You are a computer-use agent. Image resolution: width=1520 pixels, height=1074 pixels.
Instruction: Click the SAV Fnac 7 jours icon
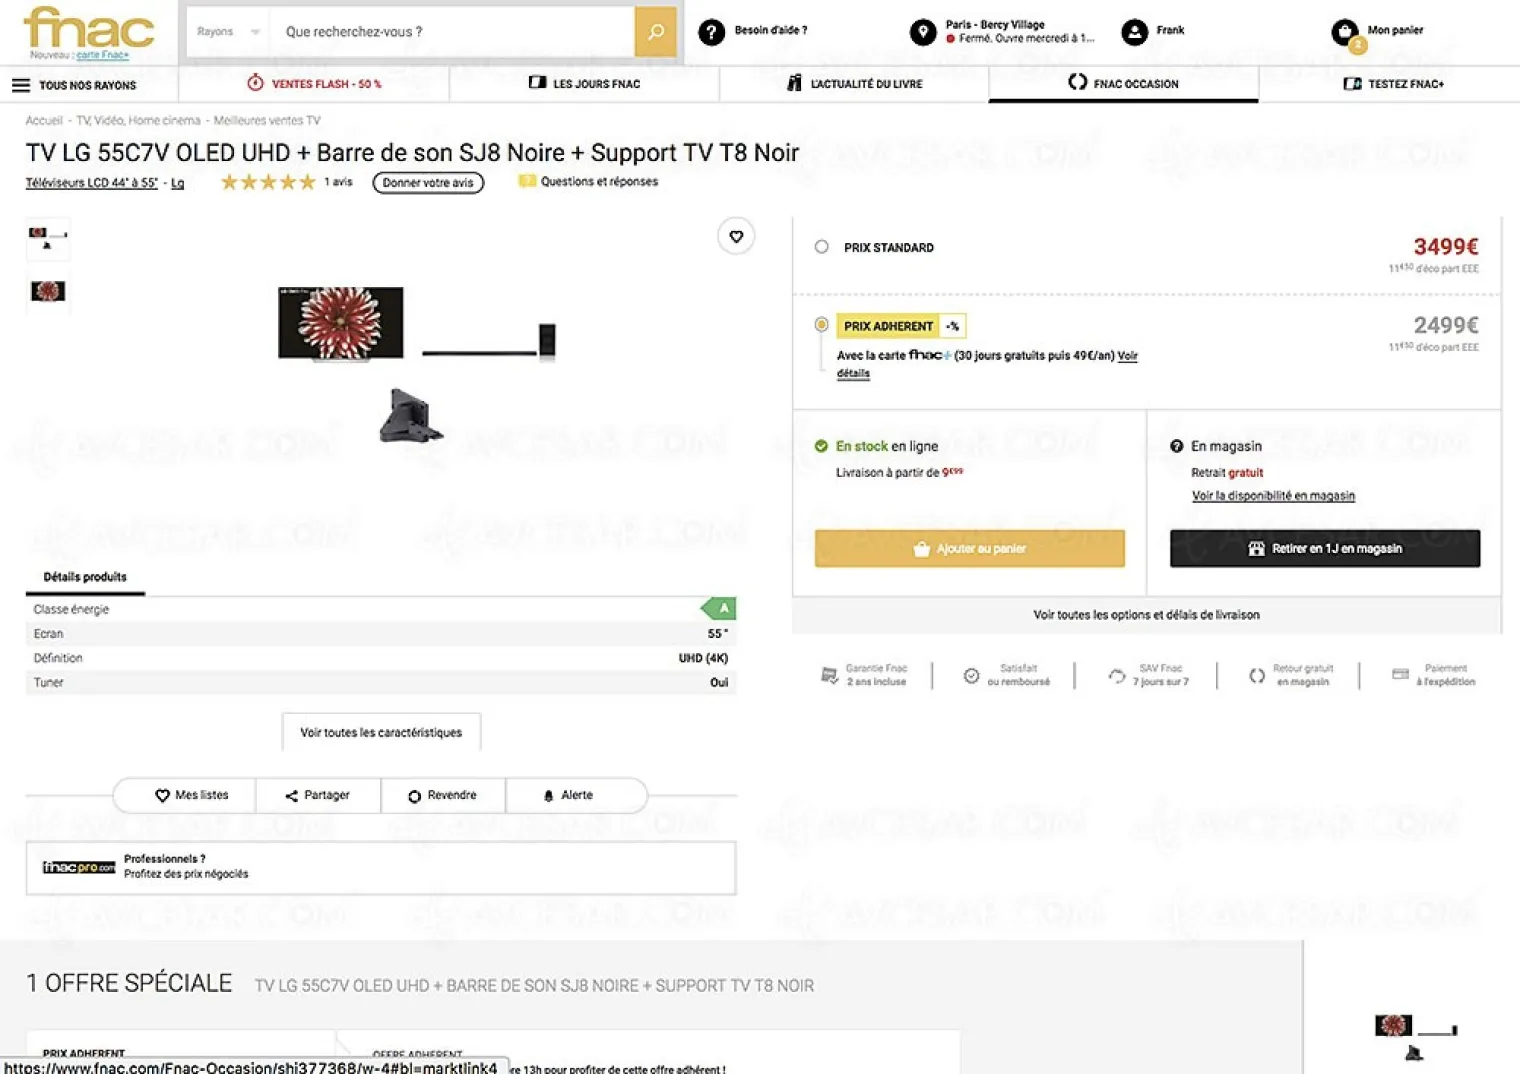1116,675
